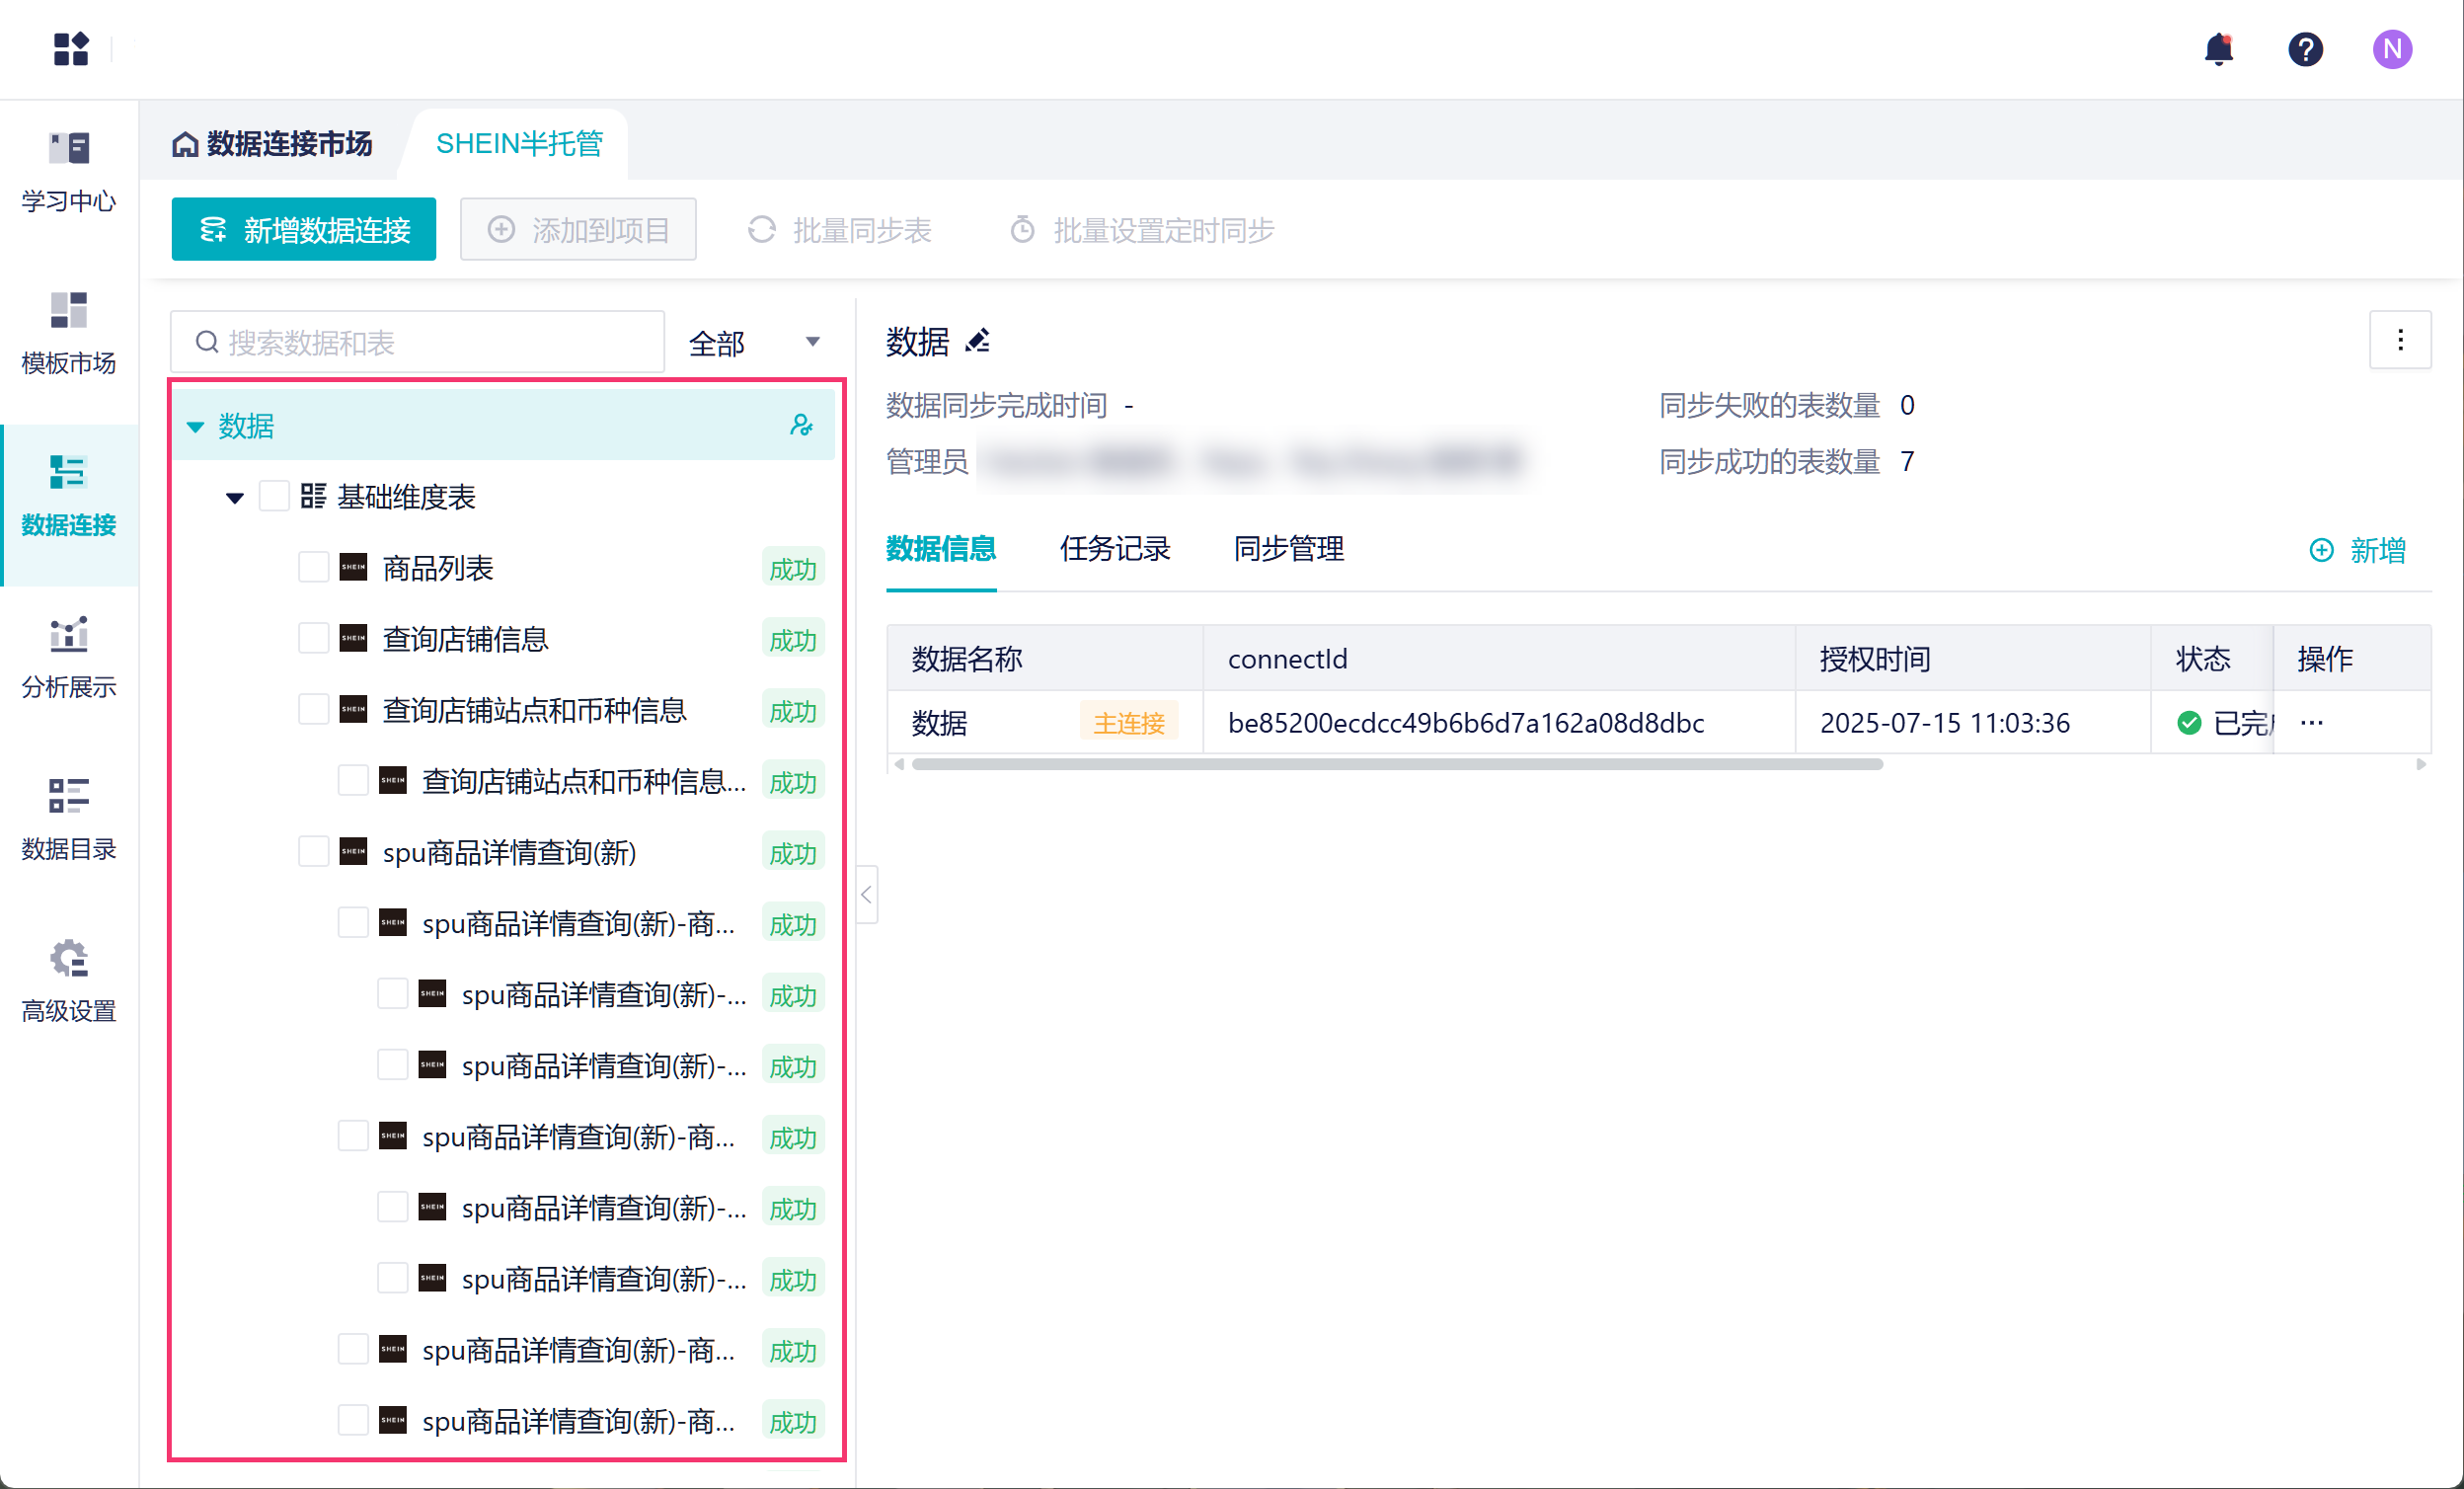
Task: Click the 新增数据连接 button
Action: coord(304,230)
